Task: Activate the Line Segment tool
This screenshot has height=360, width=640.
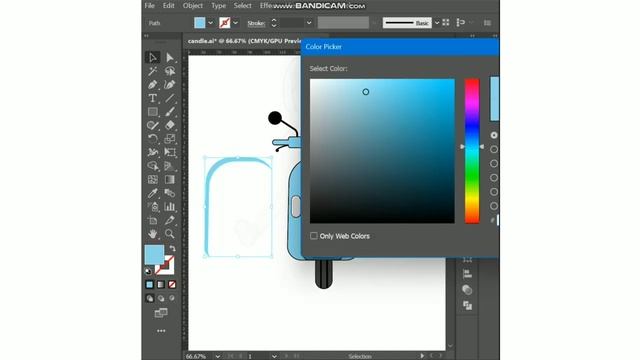Action: (x=170, y=98)
